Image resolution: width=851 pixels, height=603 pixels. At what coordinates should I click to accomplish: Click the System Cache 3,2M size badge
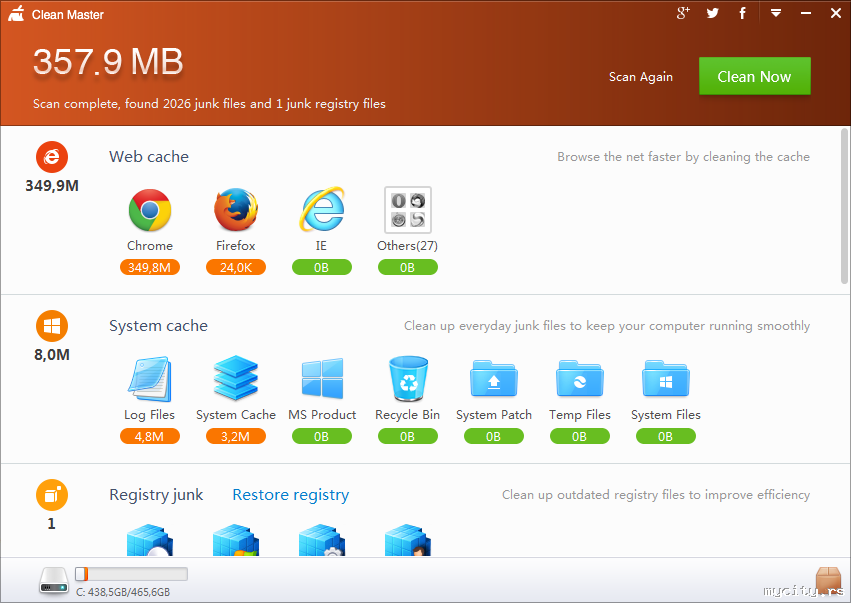[x=236, y=436]
